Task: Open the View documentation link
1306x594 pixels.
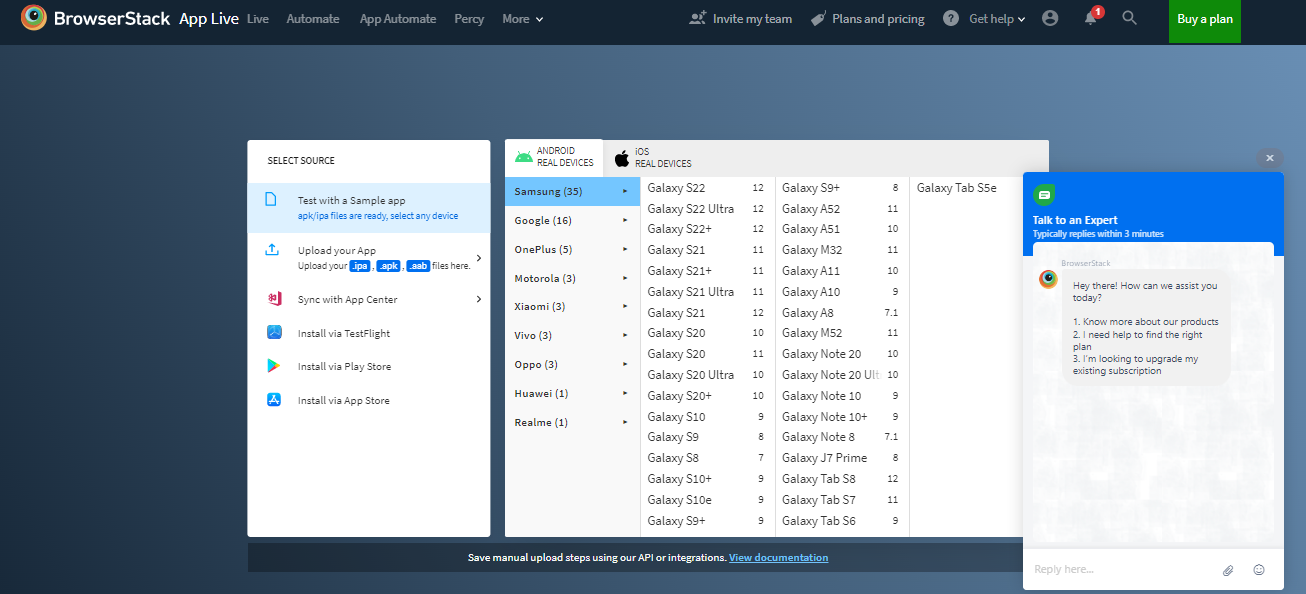Action: [x=778, y=557]
